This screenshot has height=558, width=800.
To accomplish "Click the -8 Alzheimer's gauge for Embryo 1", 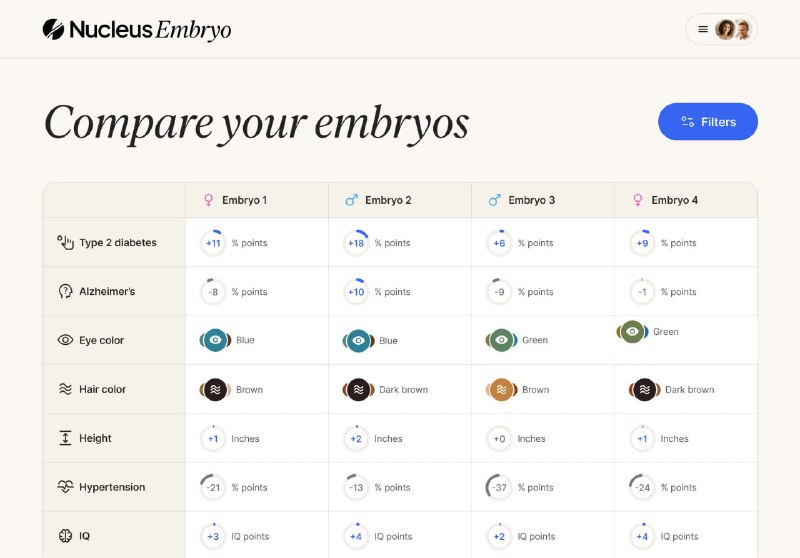I will click(213, 292).
